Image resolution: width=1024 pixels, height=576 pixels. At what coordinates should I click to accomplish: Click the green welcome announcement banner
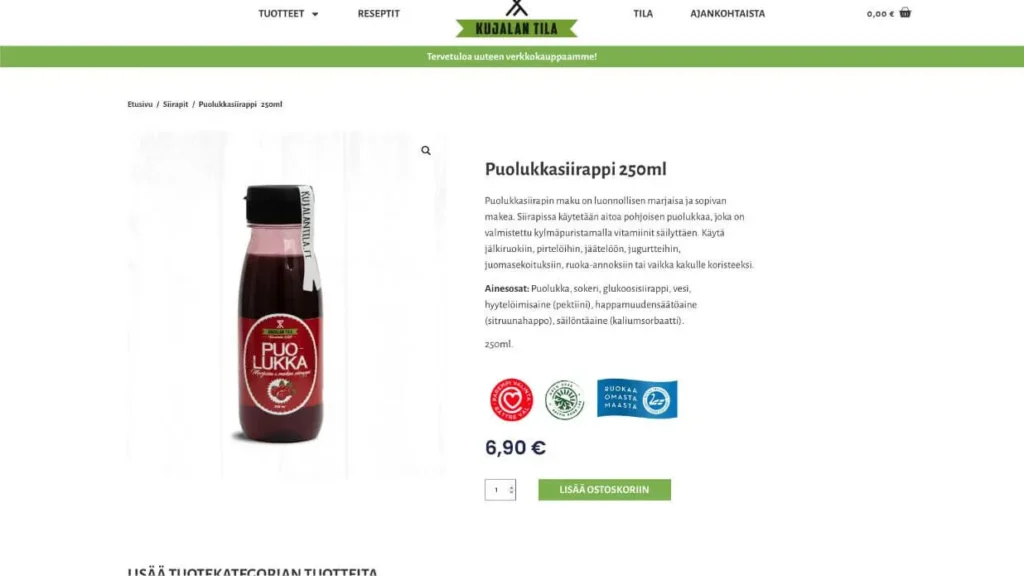click(512, 57)
